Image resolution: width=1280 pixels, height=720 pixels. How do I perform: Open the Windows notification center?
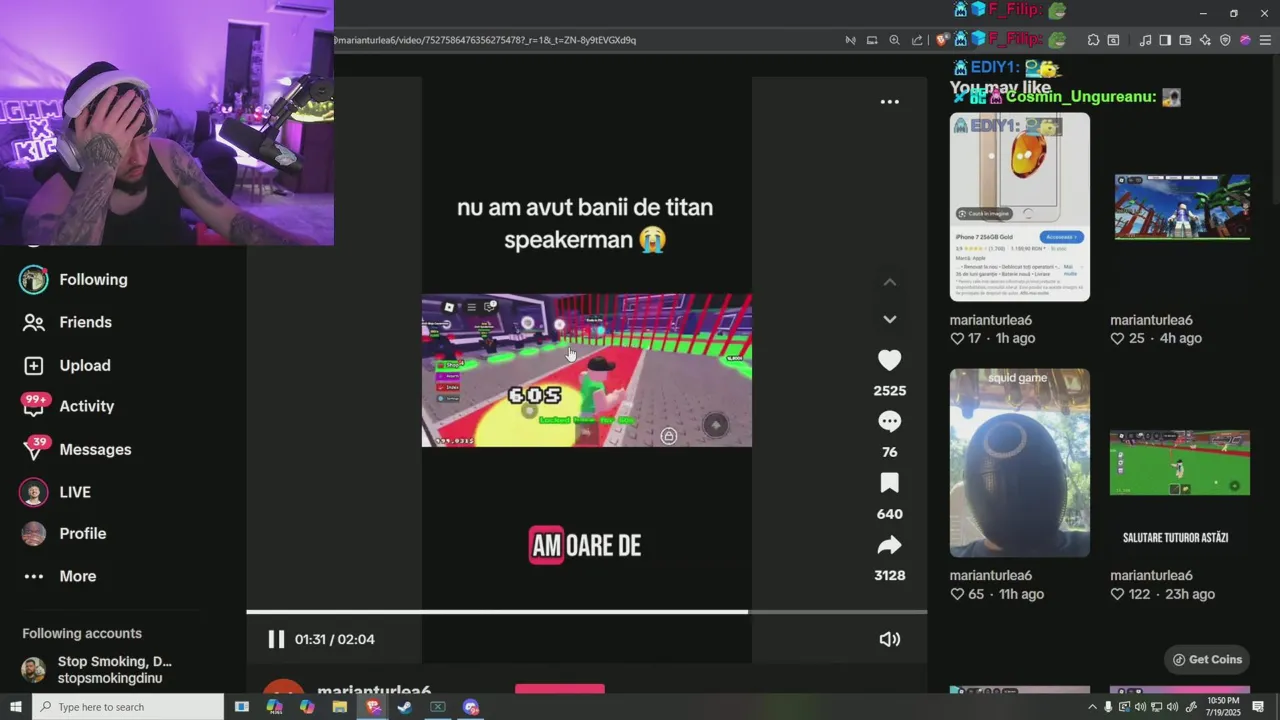[x=1258, y=707]
